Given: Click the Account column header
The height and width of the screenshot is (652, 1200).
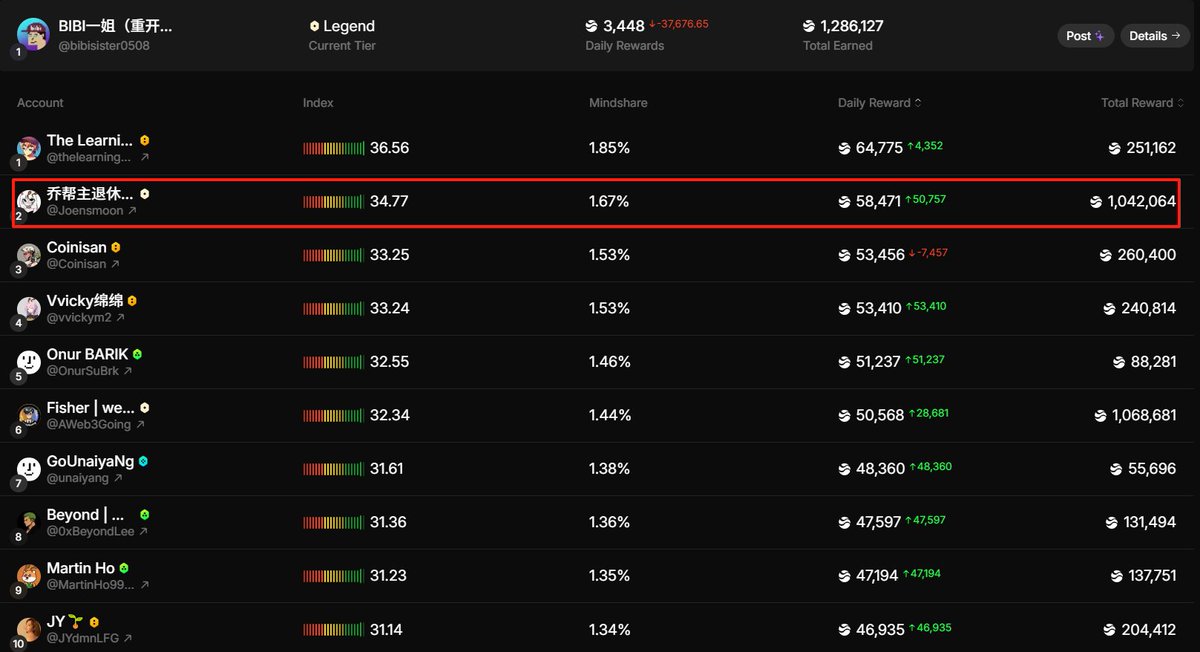Looking at the screenshot, I should click(40, 103).
